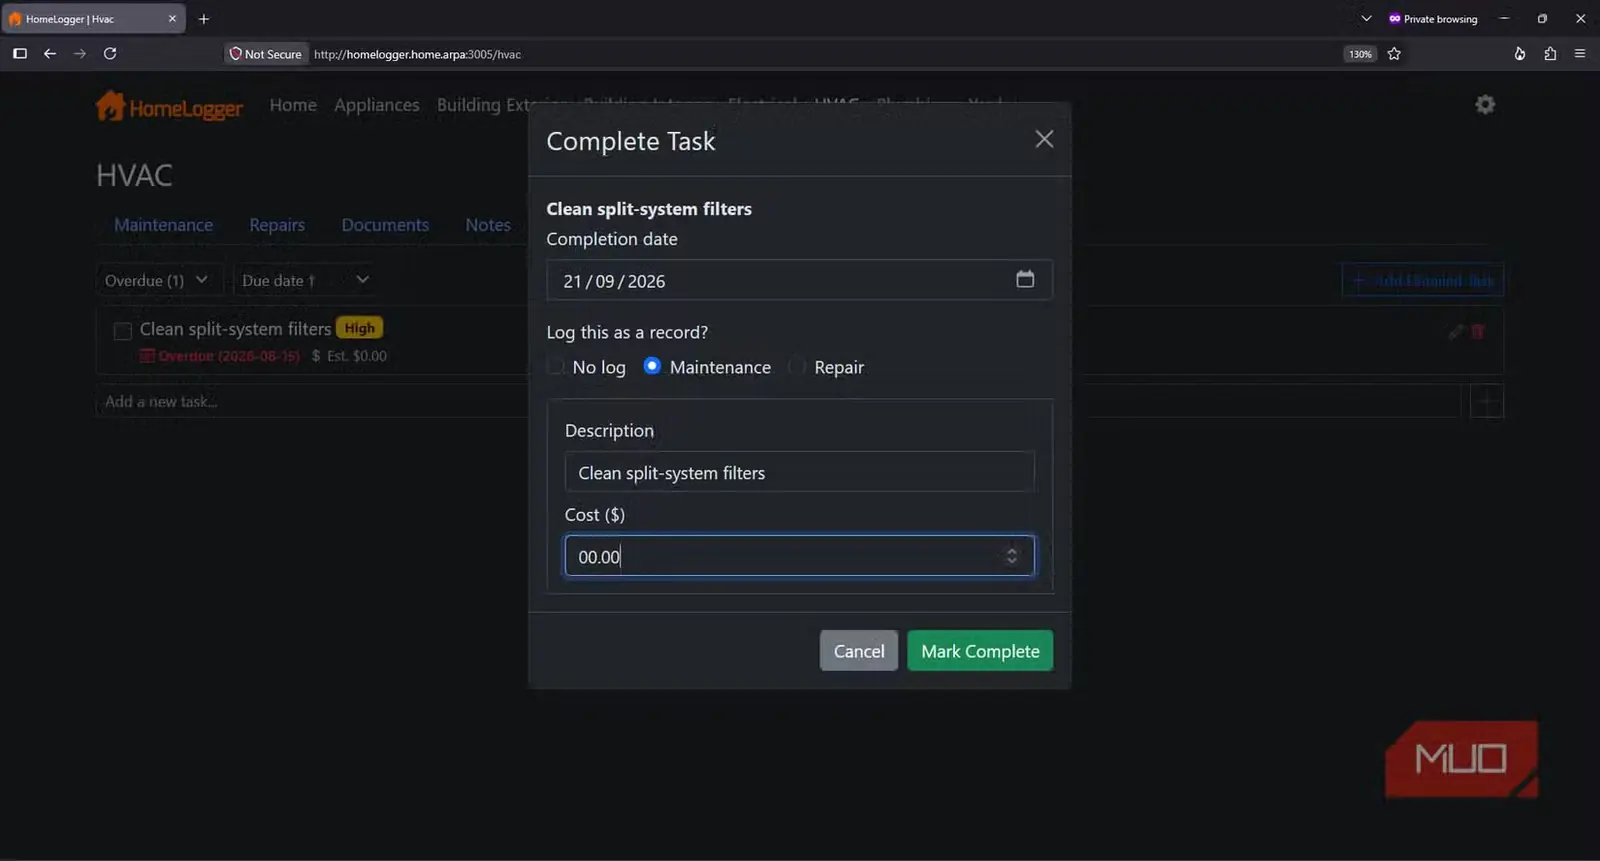The image size is (1600, 861).
Task: Click the Private browsing indicator
Action: 1432,18
